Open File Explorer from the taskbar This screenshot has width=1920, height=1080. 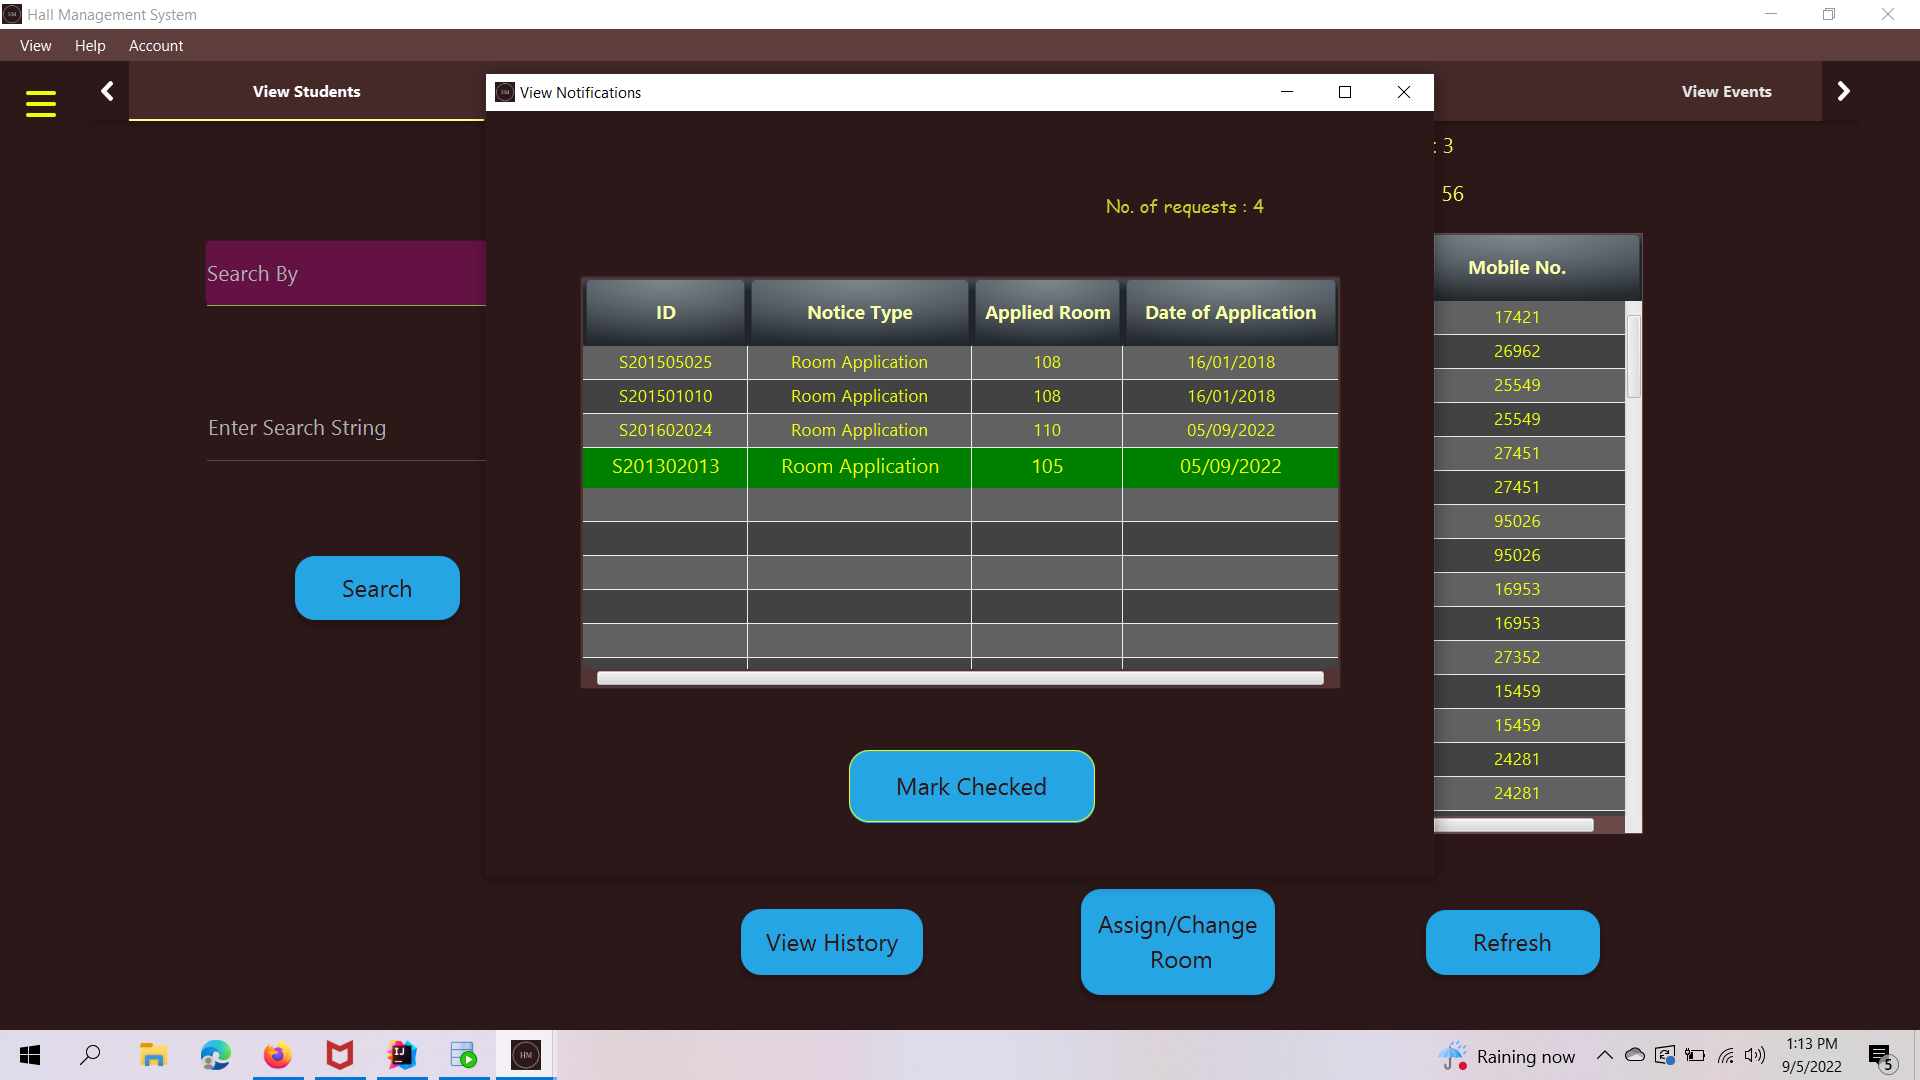[x=152, y=1055]
